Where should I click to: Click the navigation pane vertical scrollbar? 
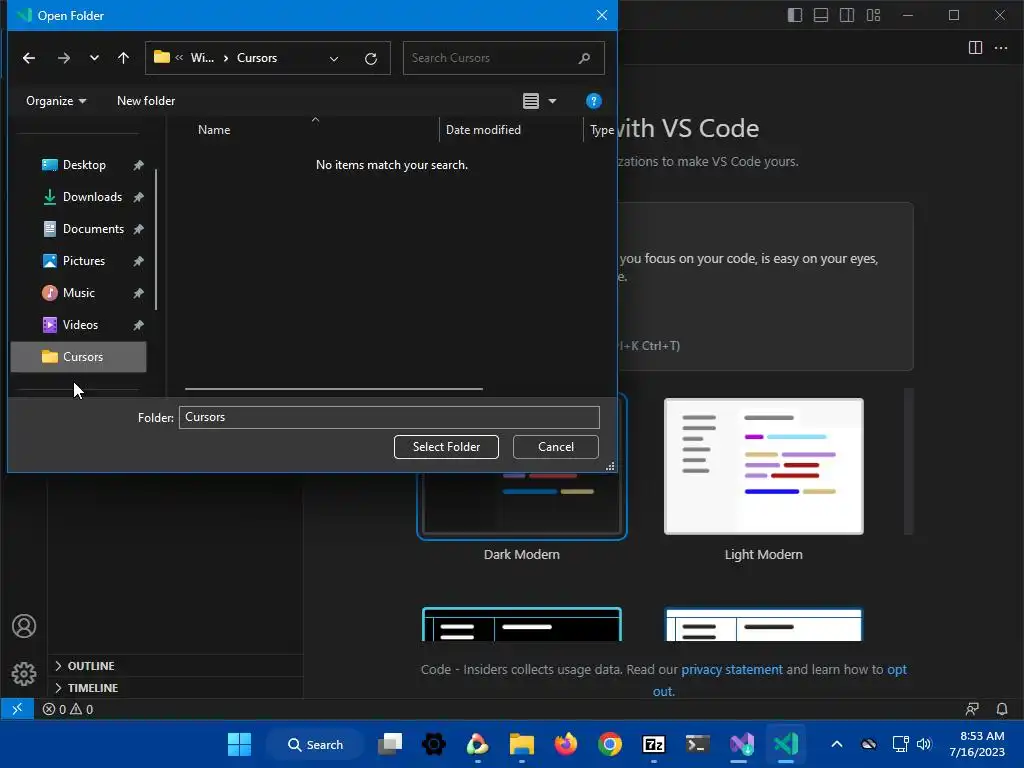coord(156,240)
